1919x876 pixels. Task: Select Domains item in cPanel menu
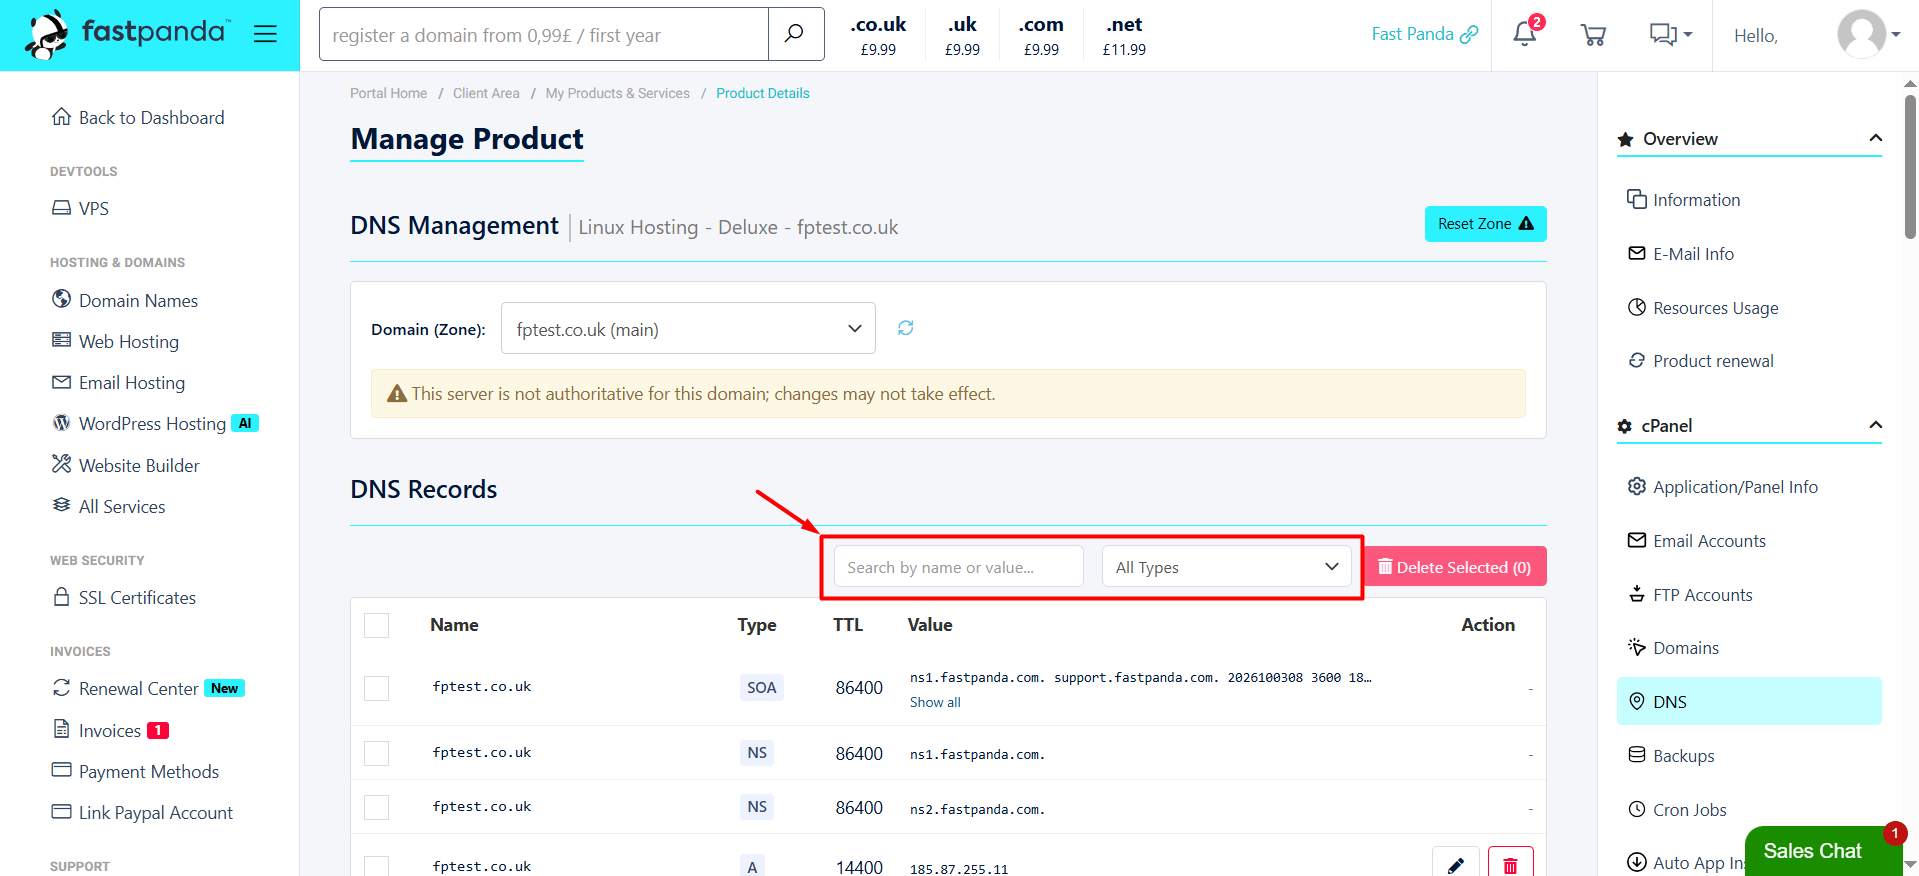click(x=1674, y=648)
